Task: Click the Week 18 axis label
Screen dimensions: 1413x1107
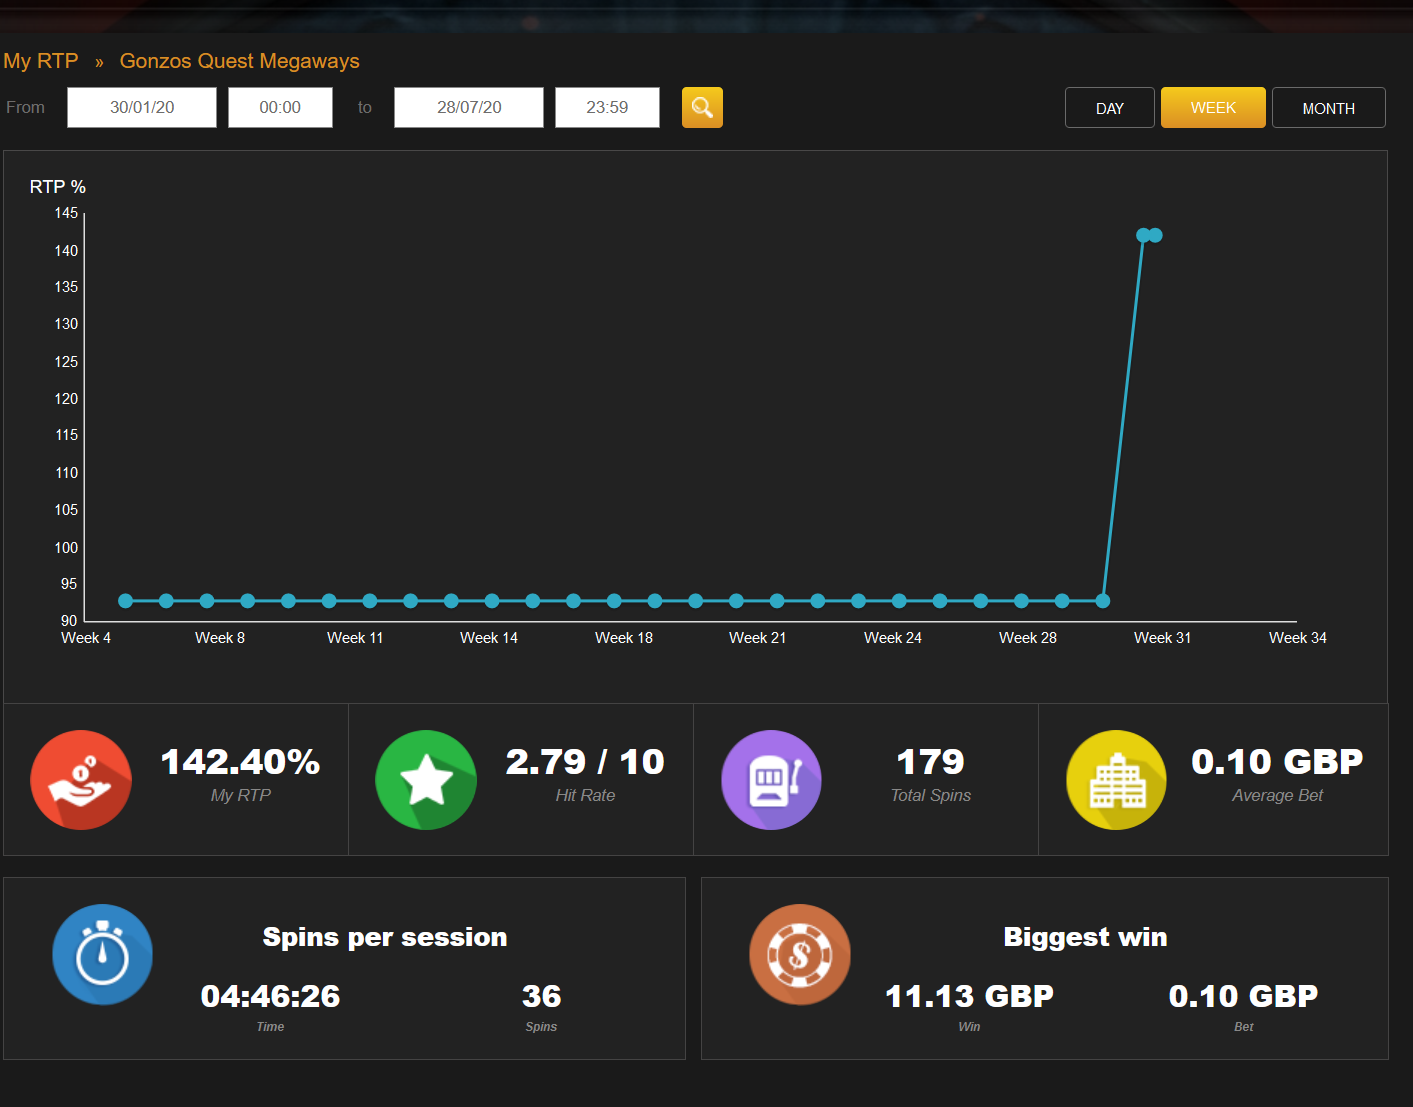Action: pyautogui.click(x=624, y=638)
